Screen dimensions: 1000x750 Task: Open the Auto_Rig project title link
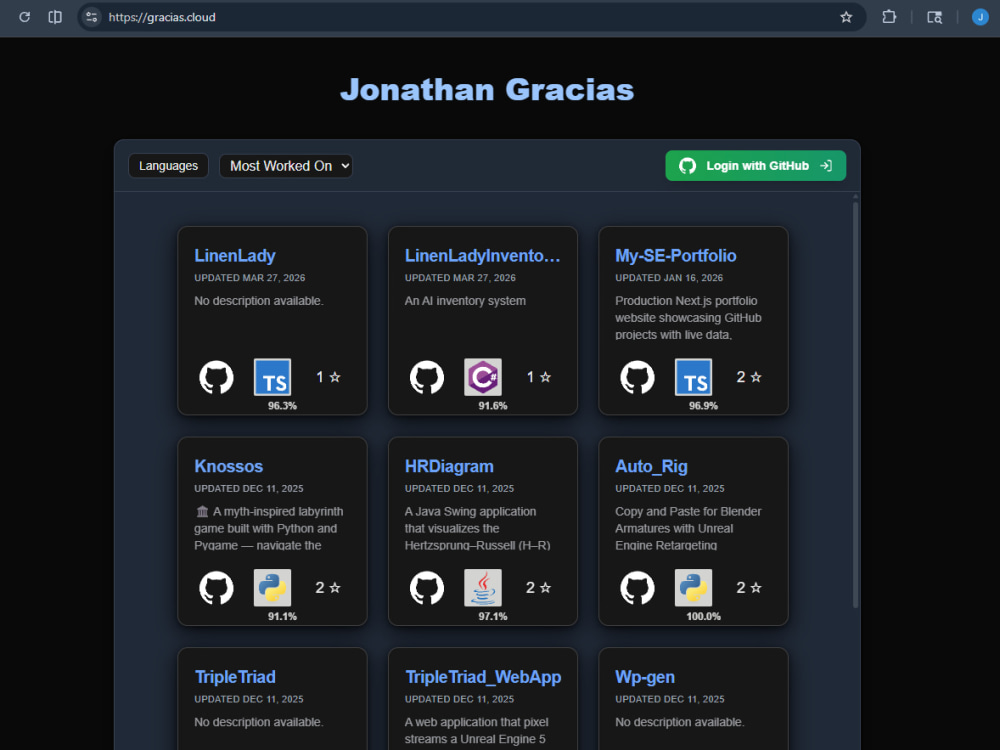point(651,466)
